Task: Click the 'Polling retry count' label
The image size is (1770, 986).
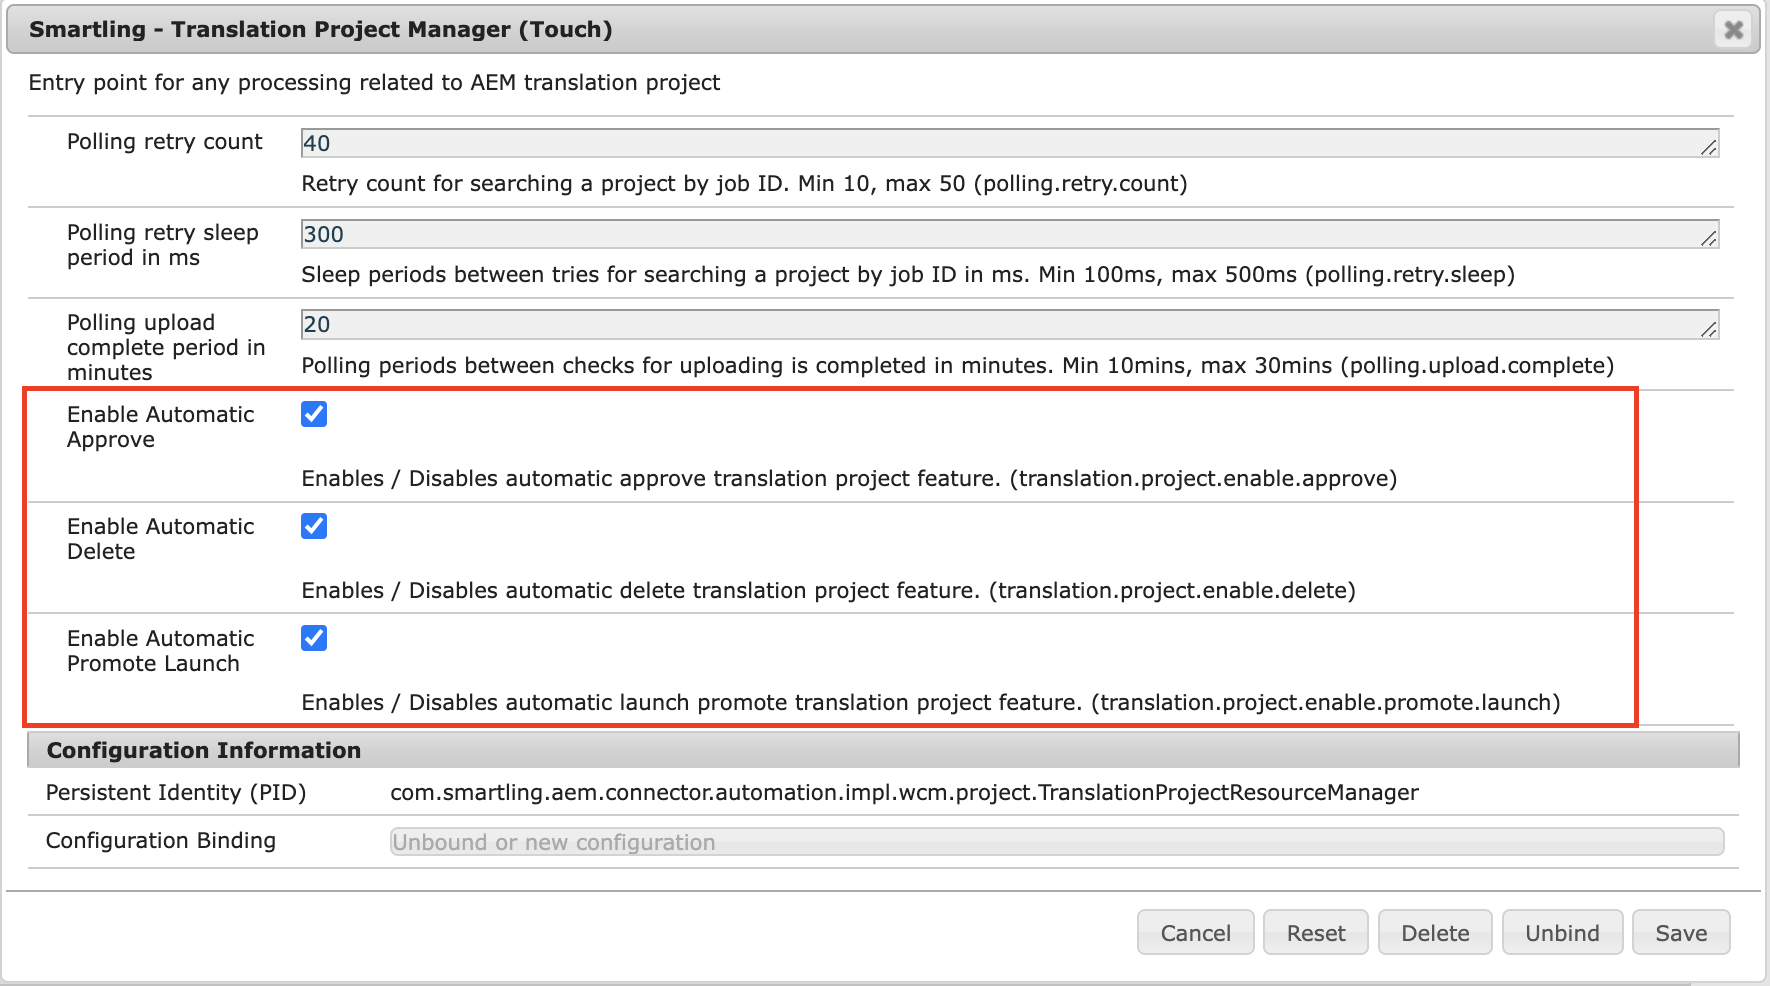Action: 165,142
